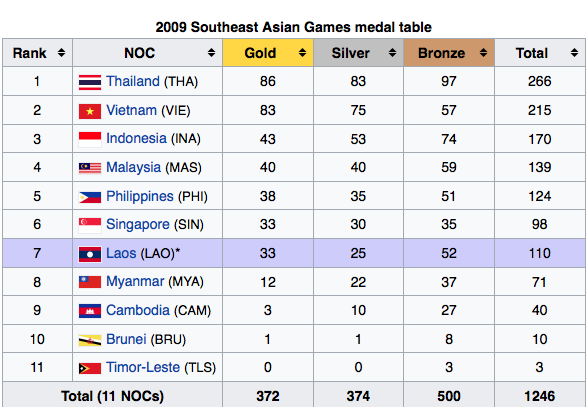
Task: Sort table by NOC column arrows
Action: [x=212, y=53]
